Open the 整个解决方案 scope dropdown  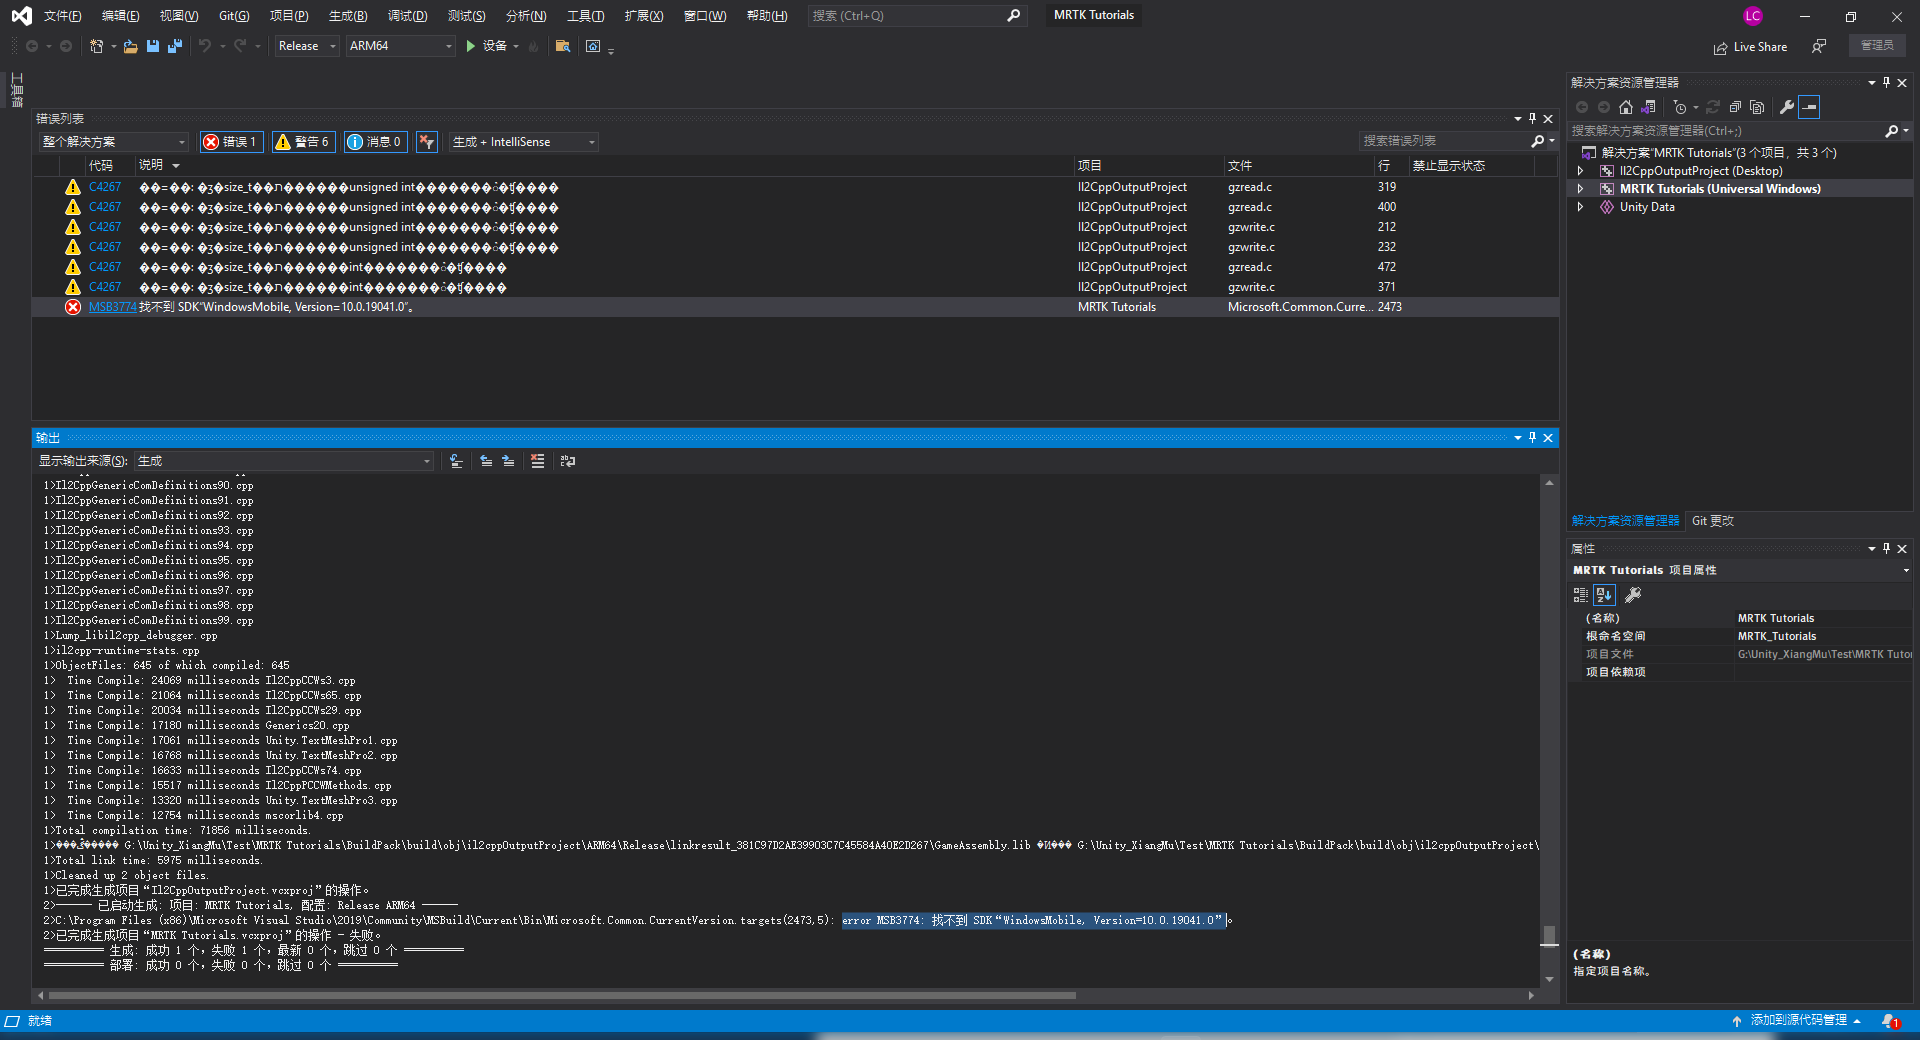click(114, 142)
